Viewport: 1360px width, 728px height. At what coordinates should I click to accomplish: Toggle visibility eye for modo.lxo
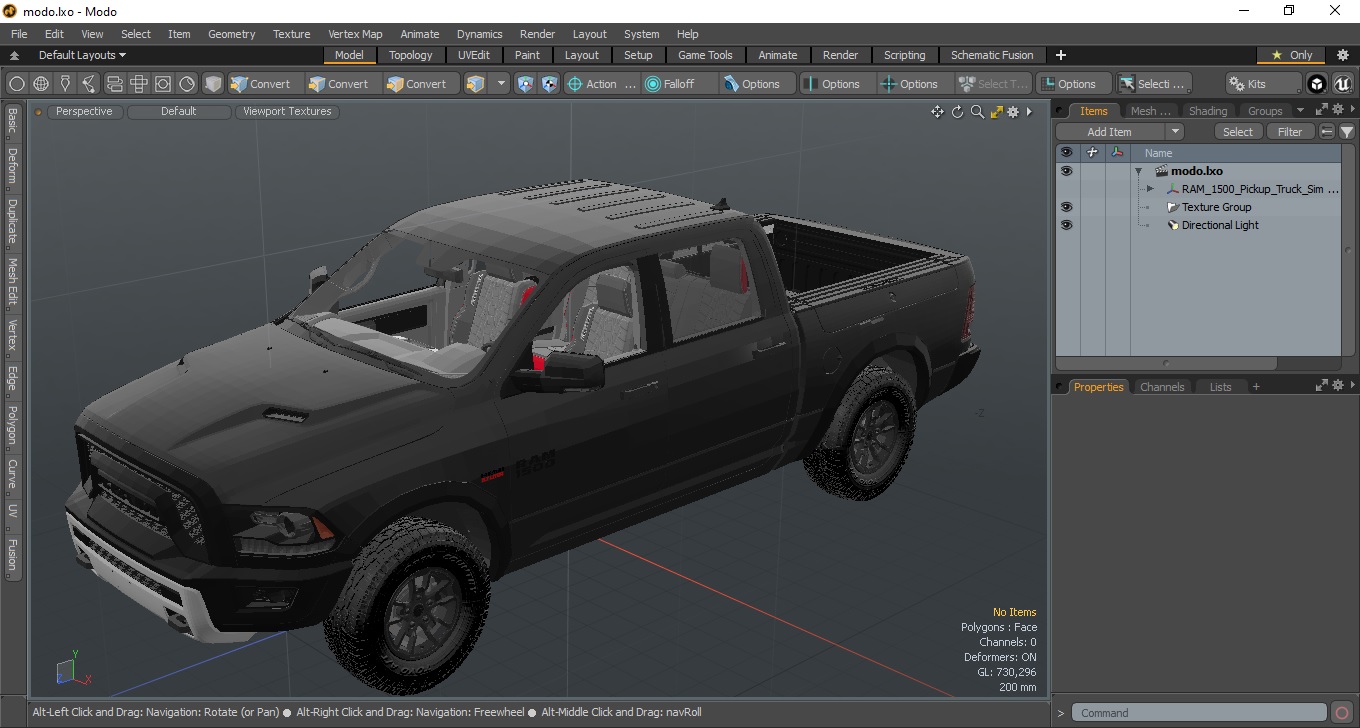1066,171
